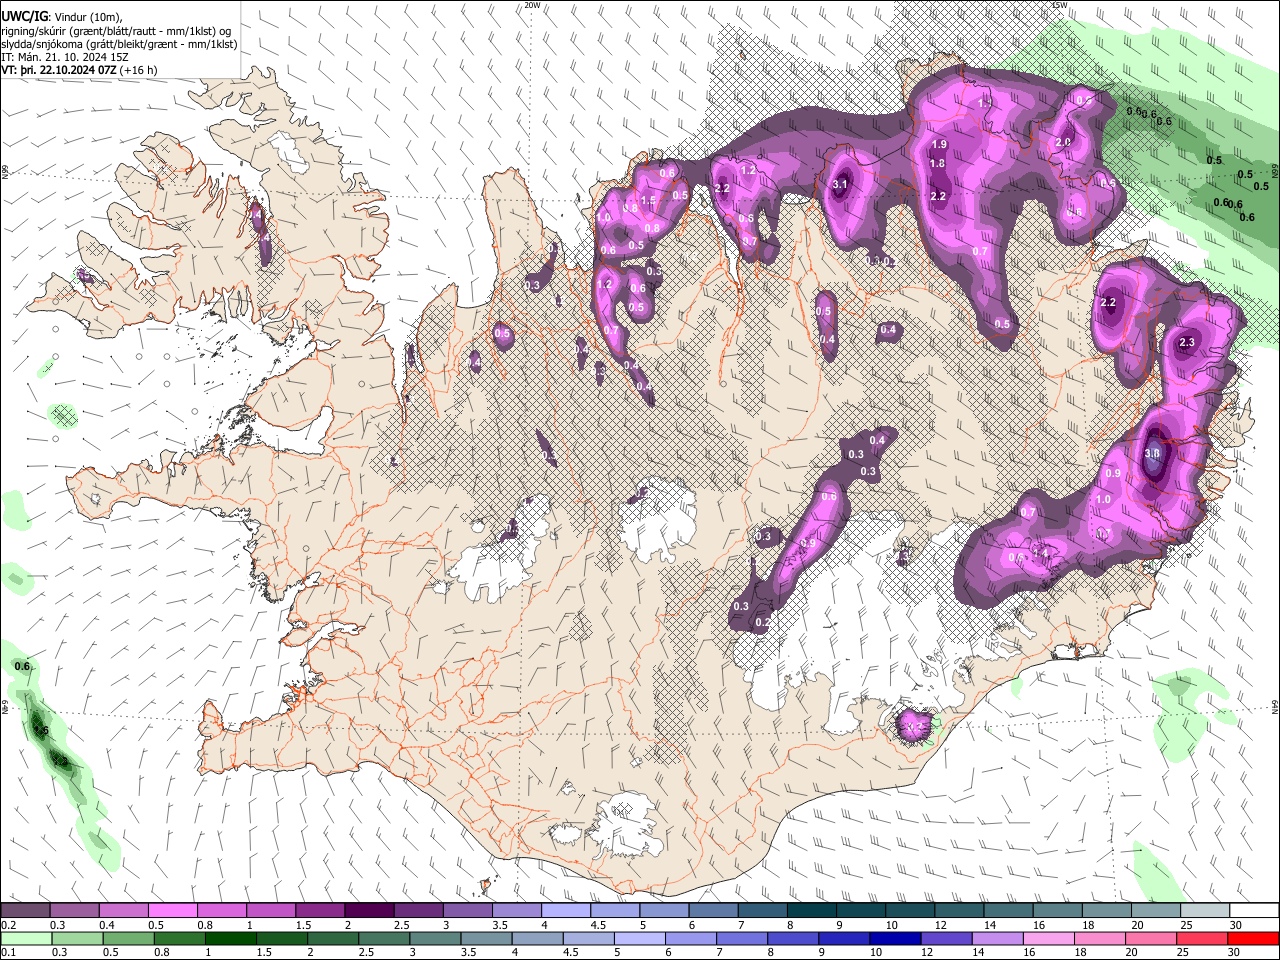Click the 2.0 snowfall value on the map
This screenshot has height=960, width=1280.
1063,142
